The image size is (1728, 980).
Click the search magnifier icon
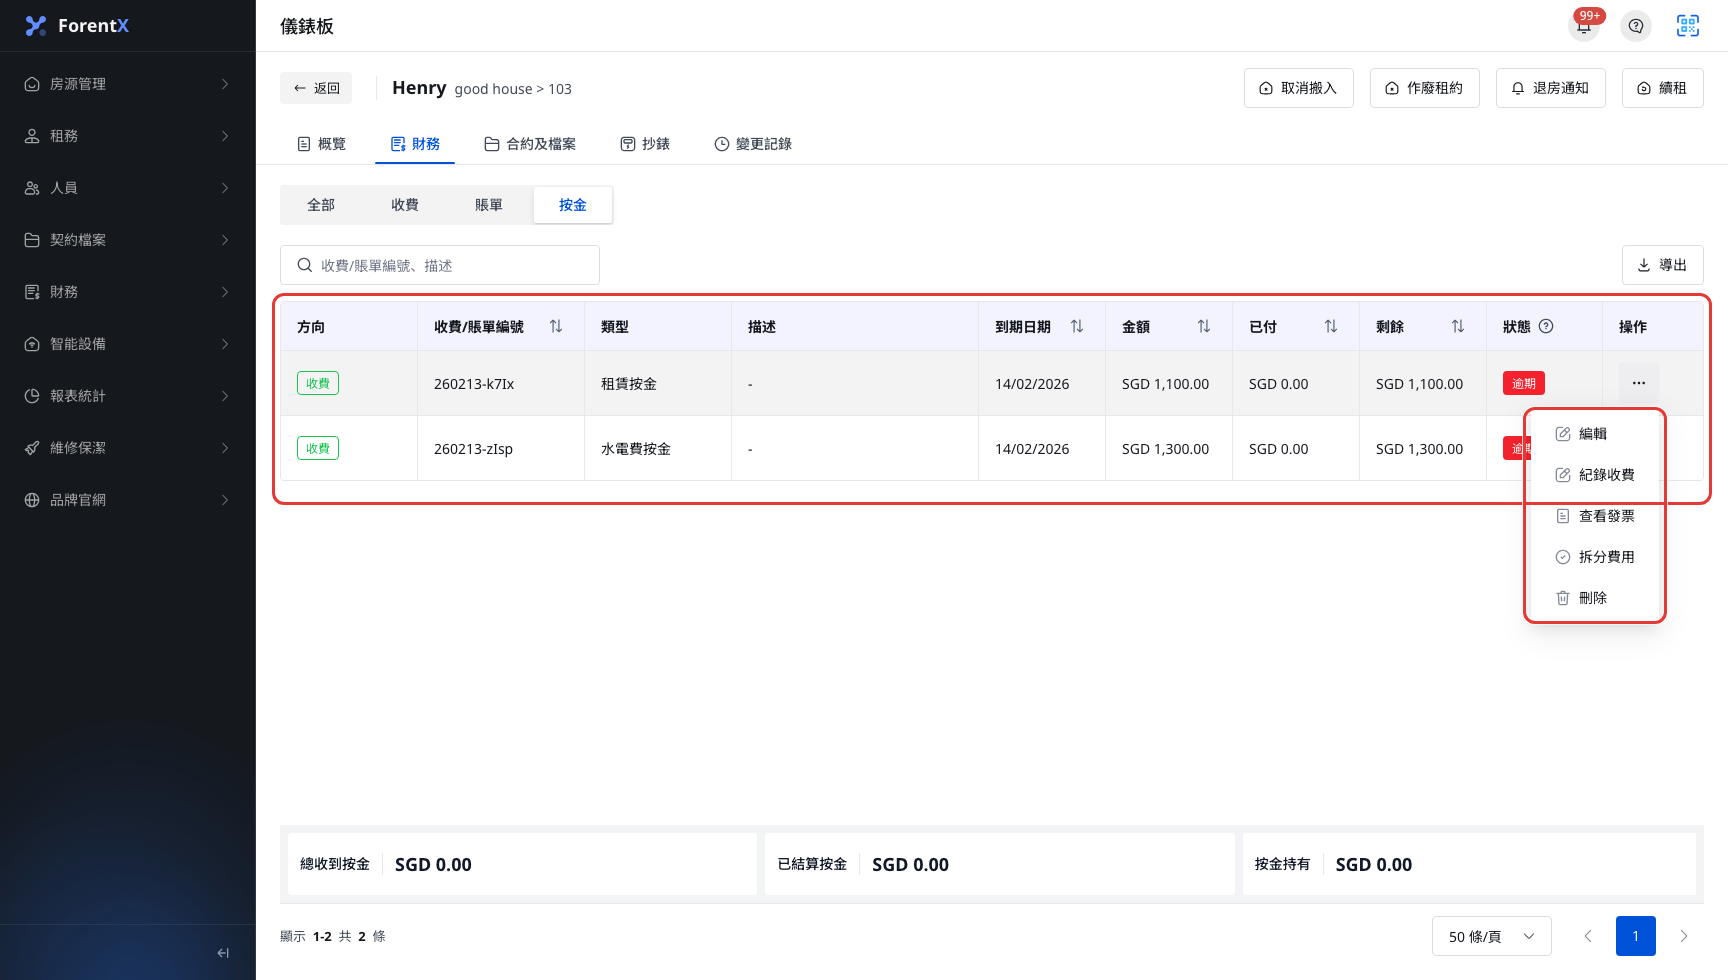pos(305,265)
